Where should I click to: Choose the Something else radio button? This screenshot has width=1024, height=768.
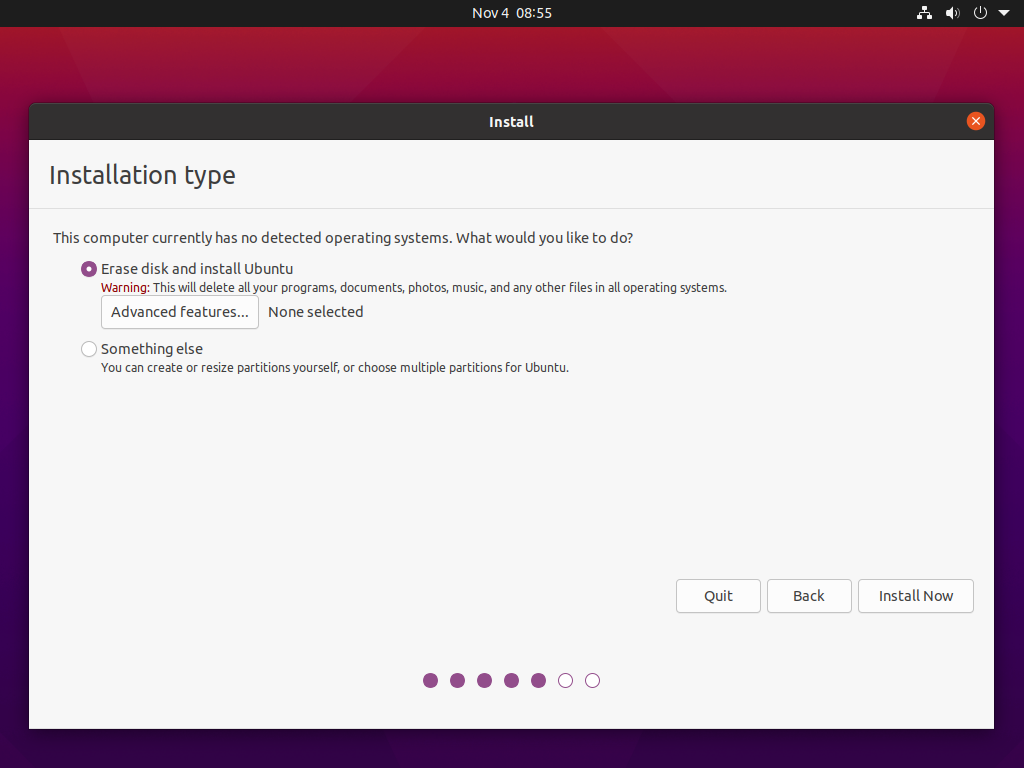click(x=89, y=349)
